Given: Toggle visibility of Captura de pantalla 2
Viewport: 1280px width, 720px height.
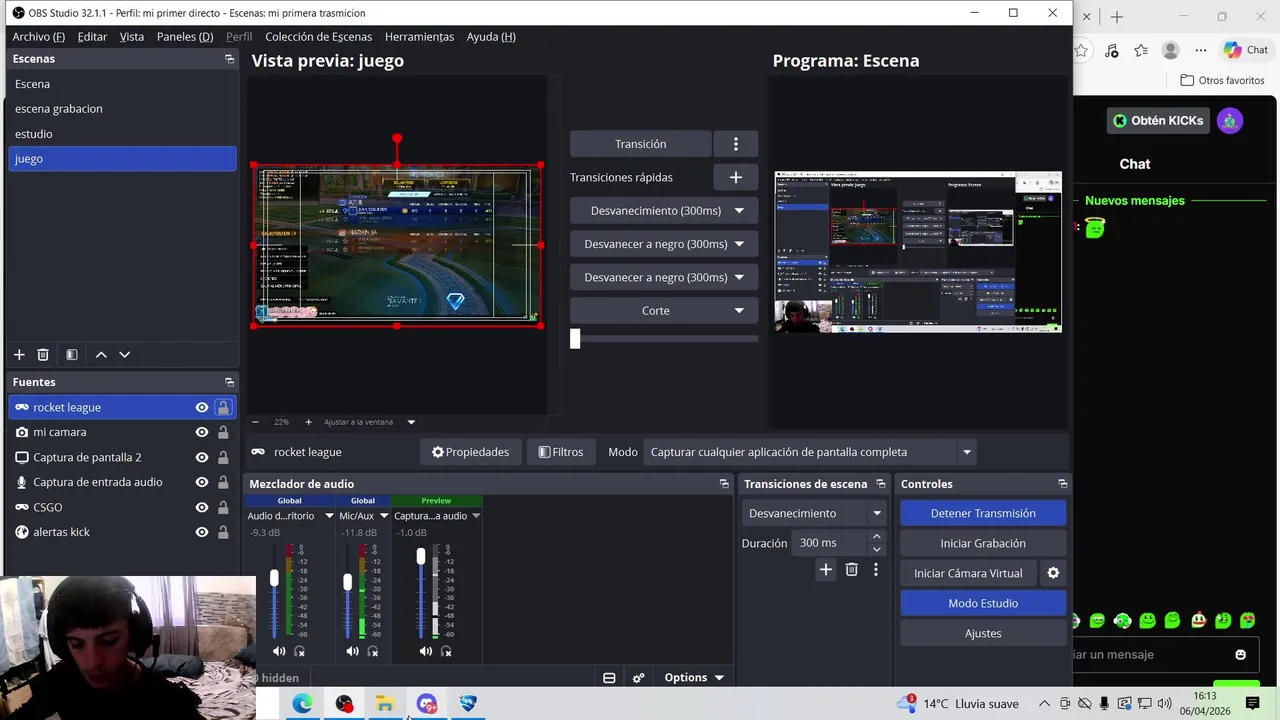Looking at the screenshot, I should (x=202, y=457).
